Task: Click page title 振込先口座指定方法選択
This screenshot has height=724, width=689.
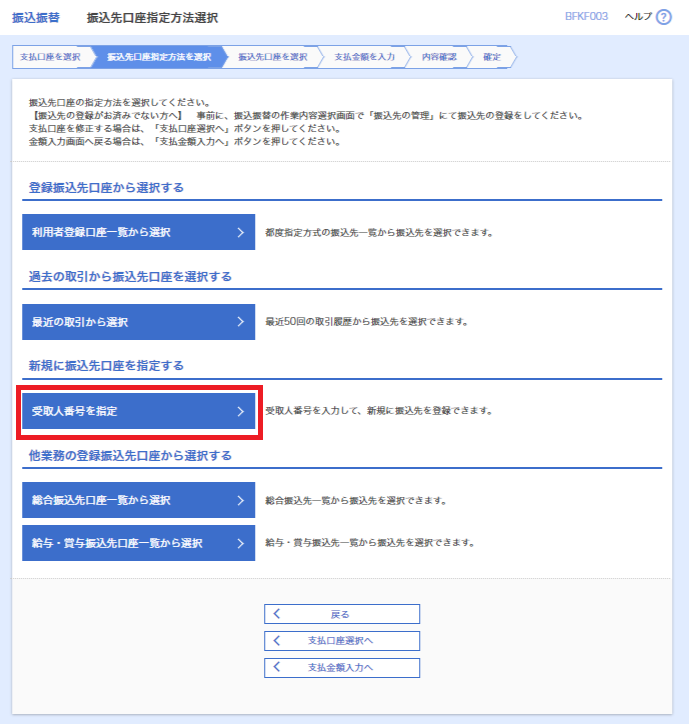Action: coord(152,18)
